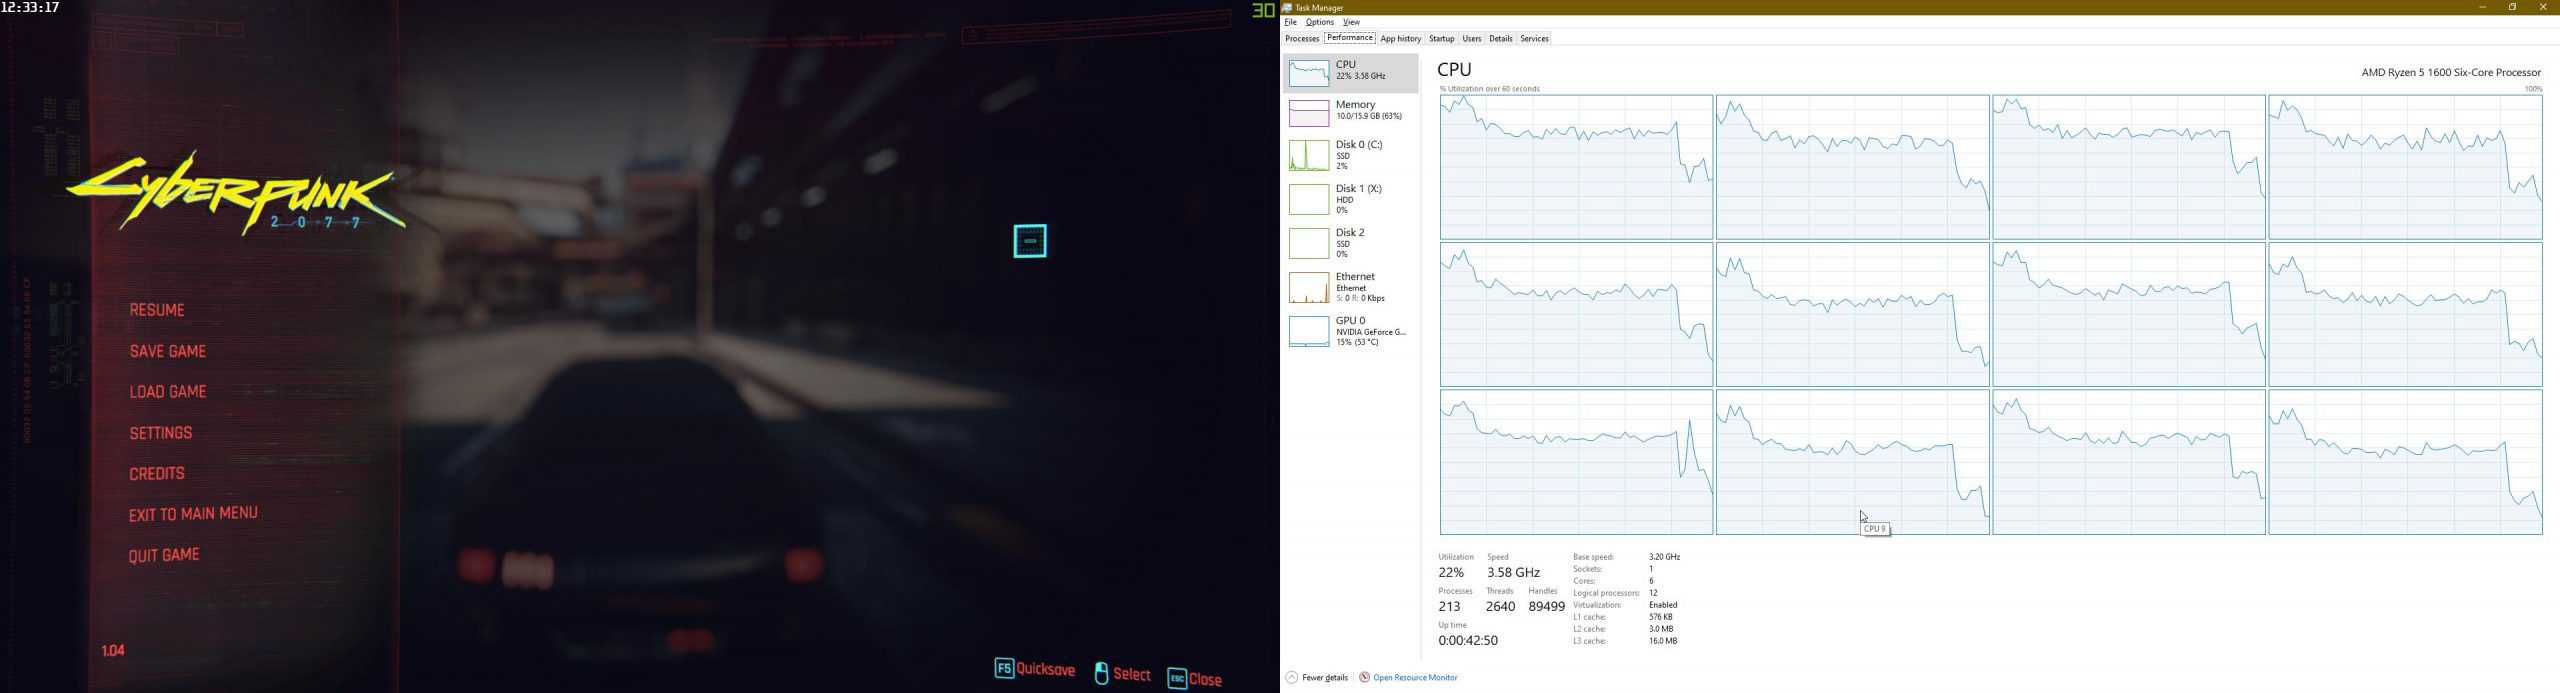Show Disk 2 SSD activity graph
Image resolution: width=2560 pixels, height=693 pixels.
pos(1308,243)
